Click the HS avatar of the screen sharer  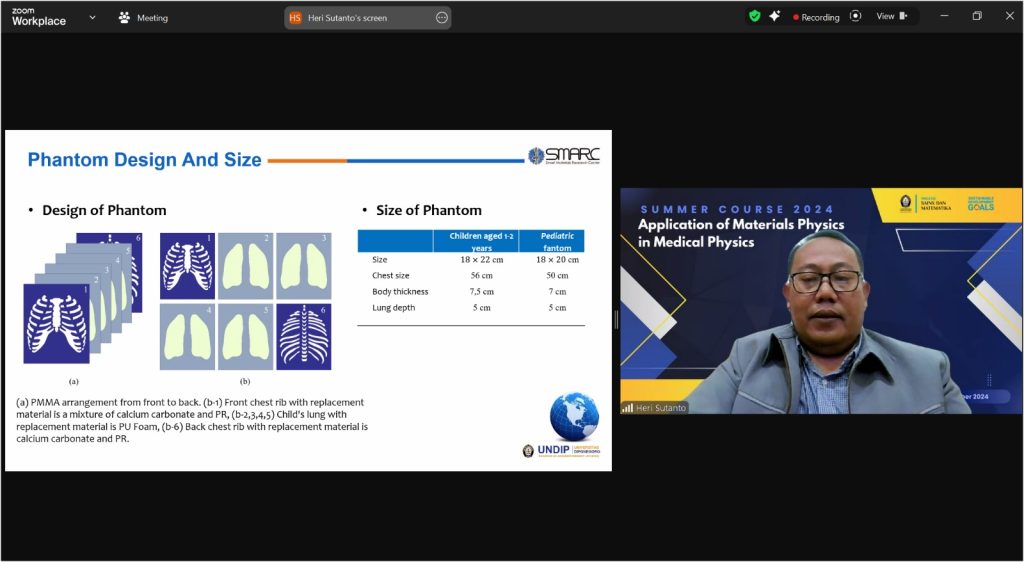pyautogui.click(x=295, y=18)
